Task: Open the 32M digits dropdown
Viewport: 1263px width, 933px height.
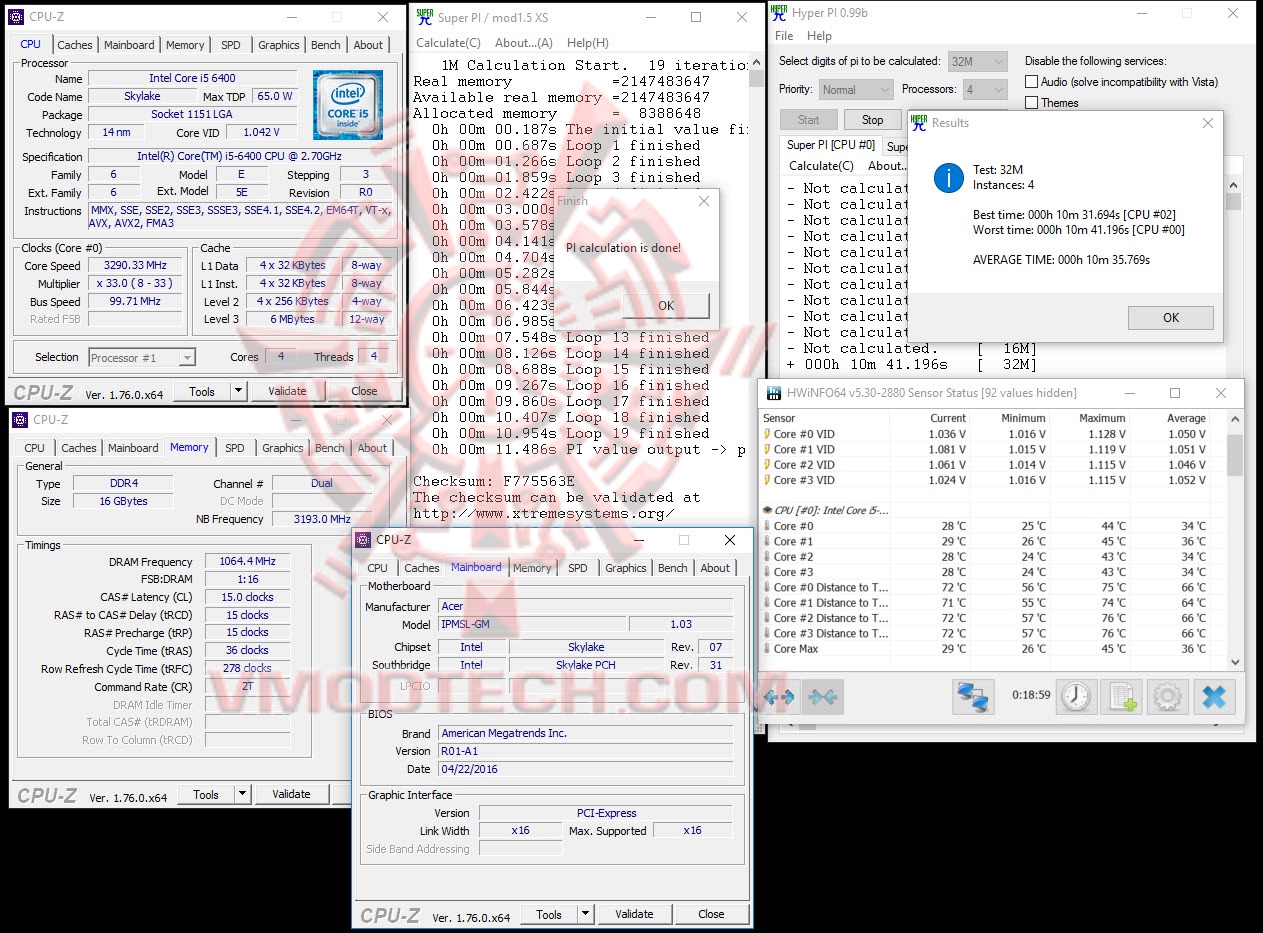Action: (977, 61)
